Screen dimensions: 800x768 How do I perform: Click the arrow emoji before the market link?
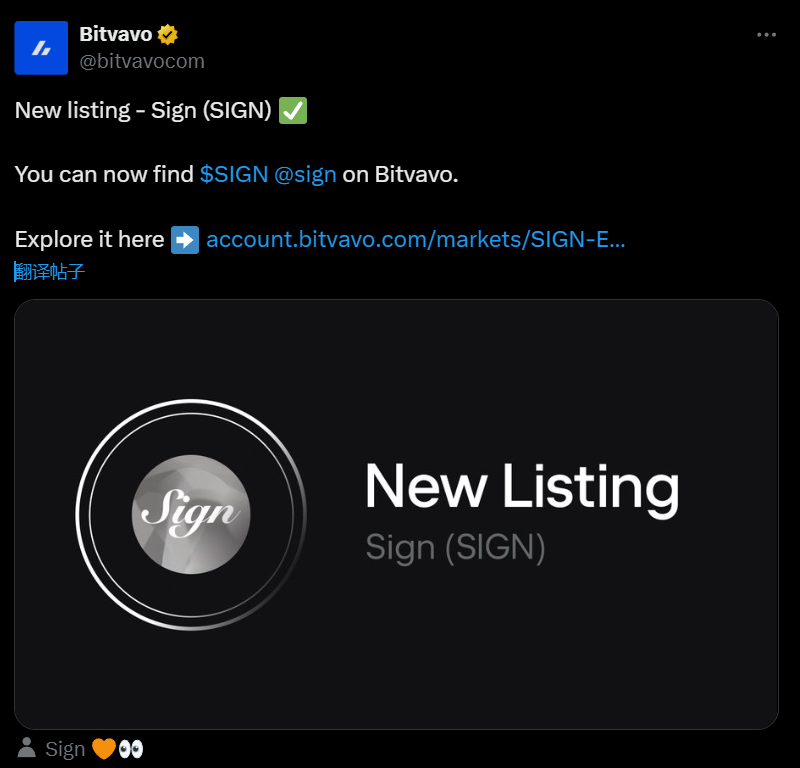coord(184,239)
